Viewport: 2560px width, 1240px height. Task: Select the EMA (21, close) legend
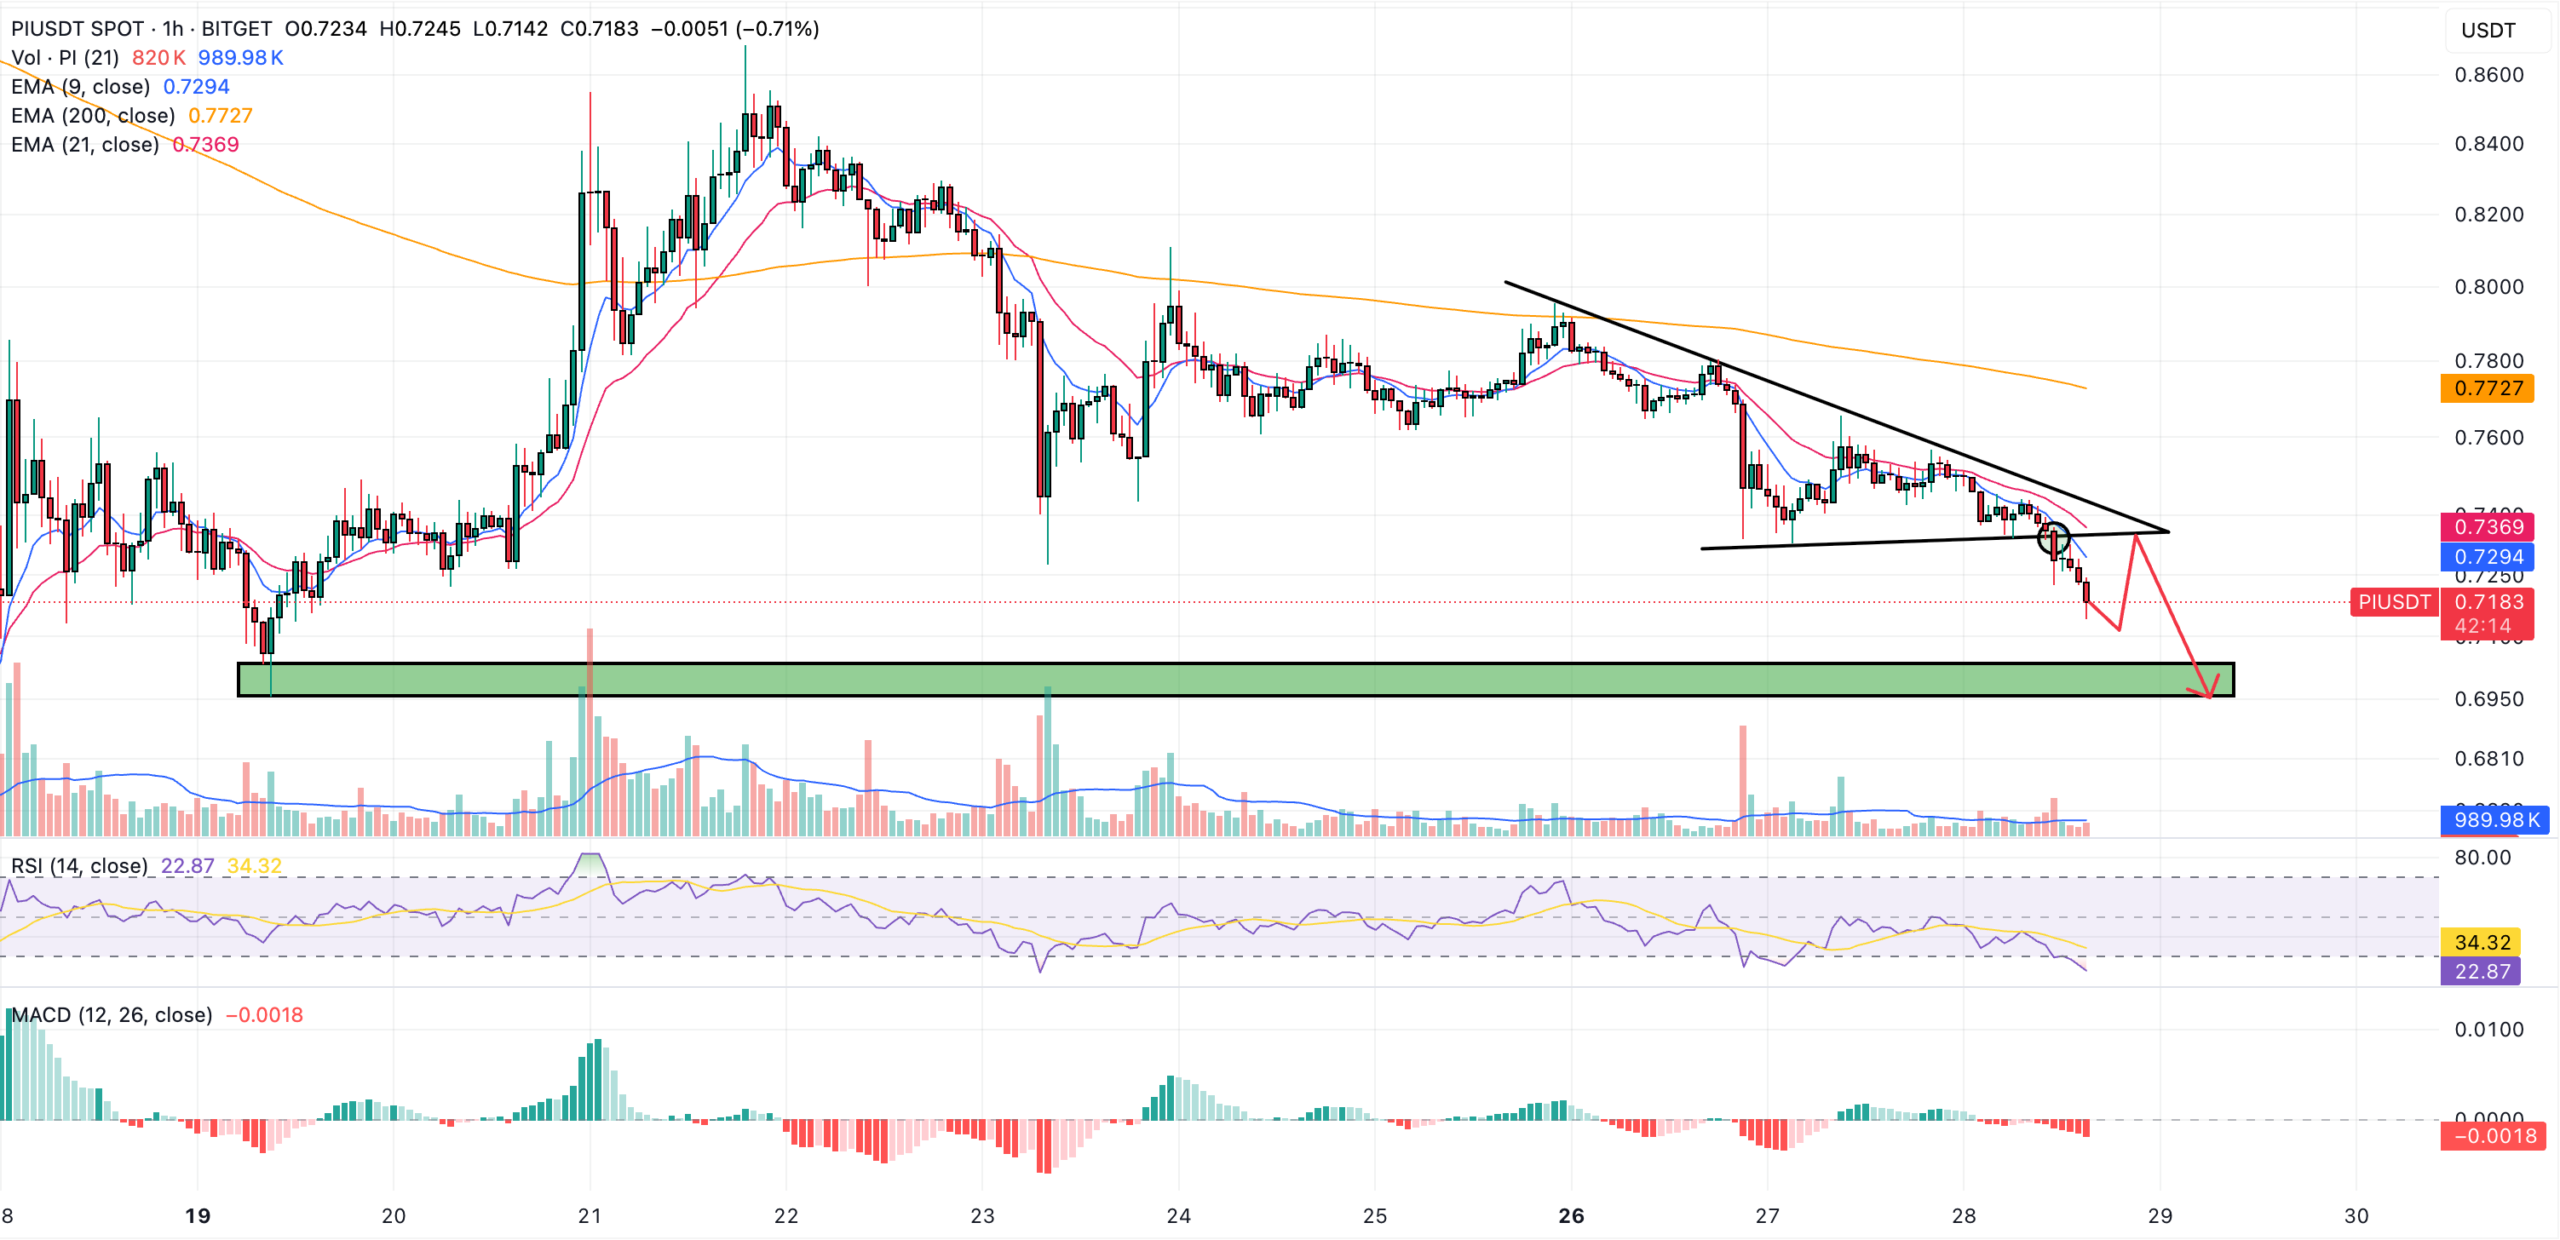tap(85, 144)
